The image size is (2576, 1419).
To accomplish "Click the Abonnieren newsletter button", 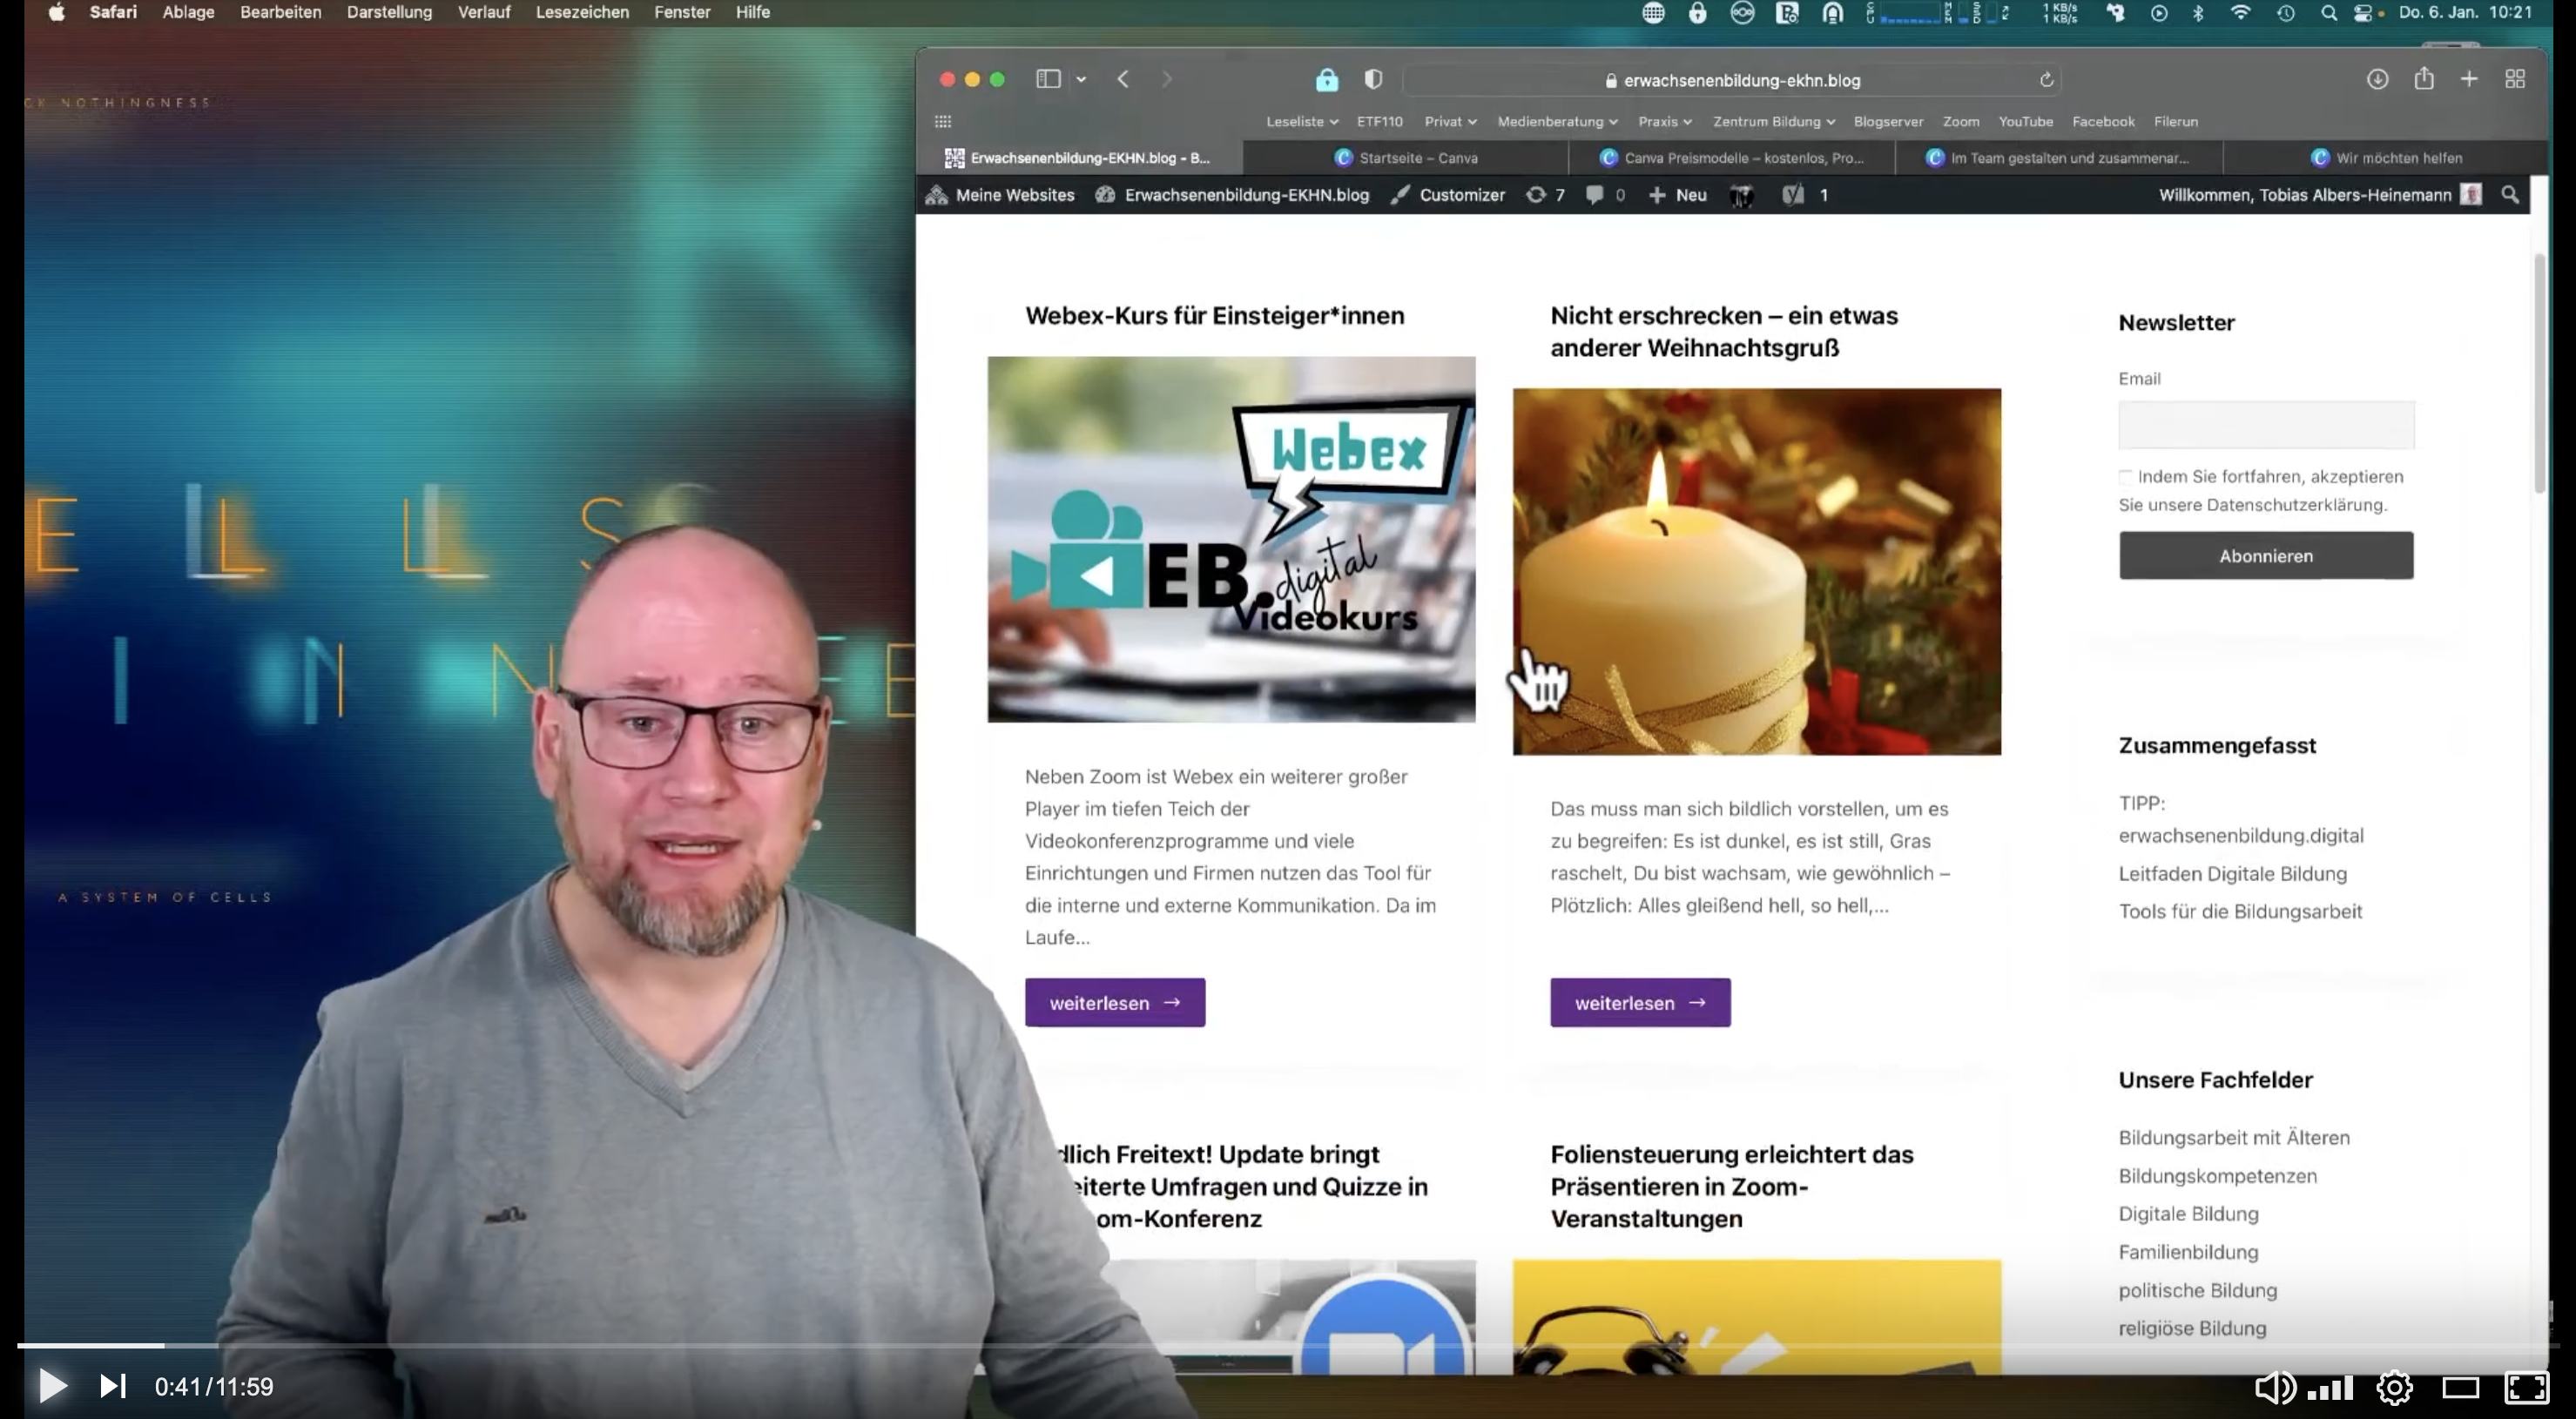I will (x=2265, y=556).
